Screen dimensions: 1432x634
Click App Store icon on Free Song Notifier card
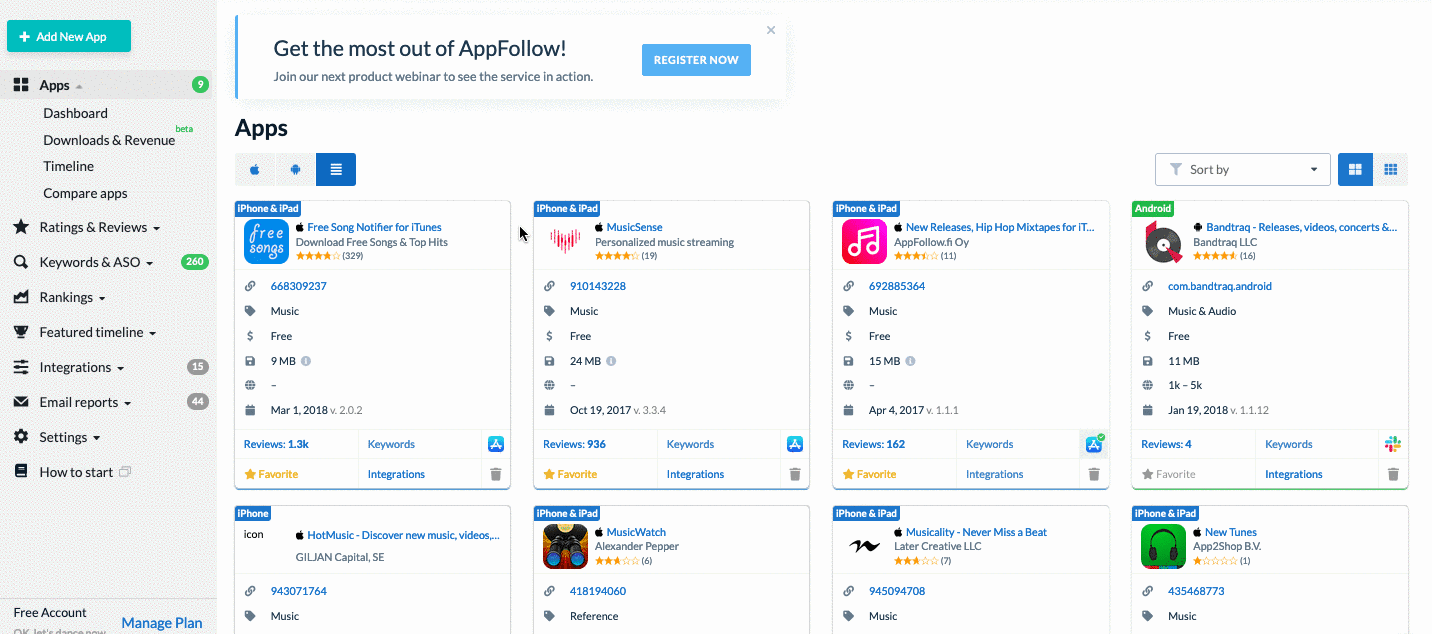[x=496, y=444]
